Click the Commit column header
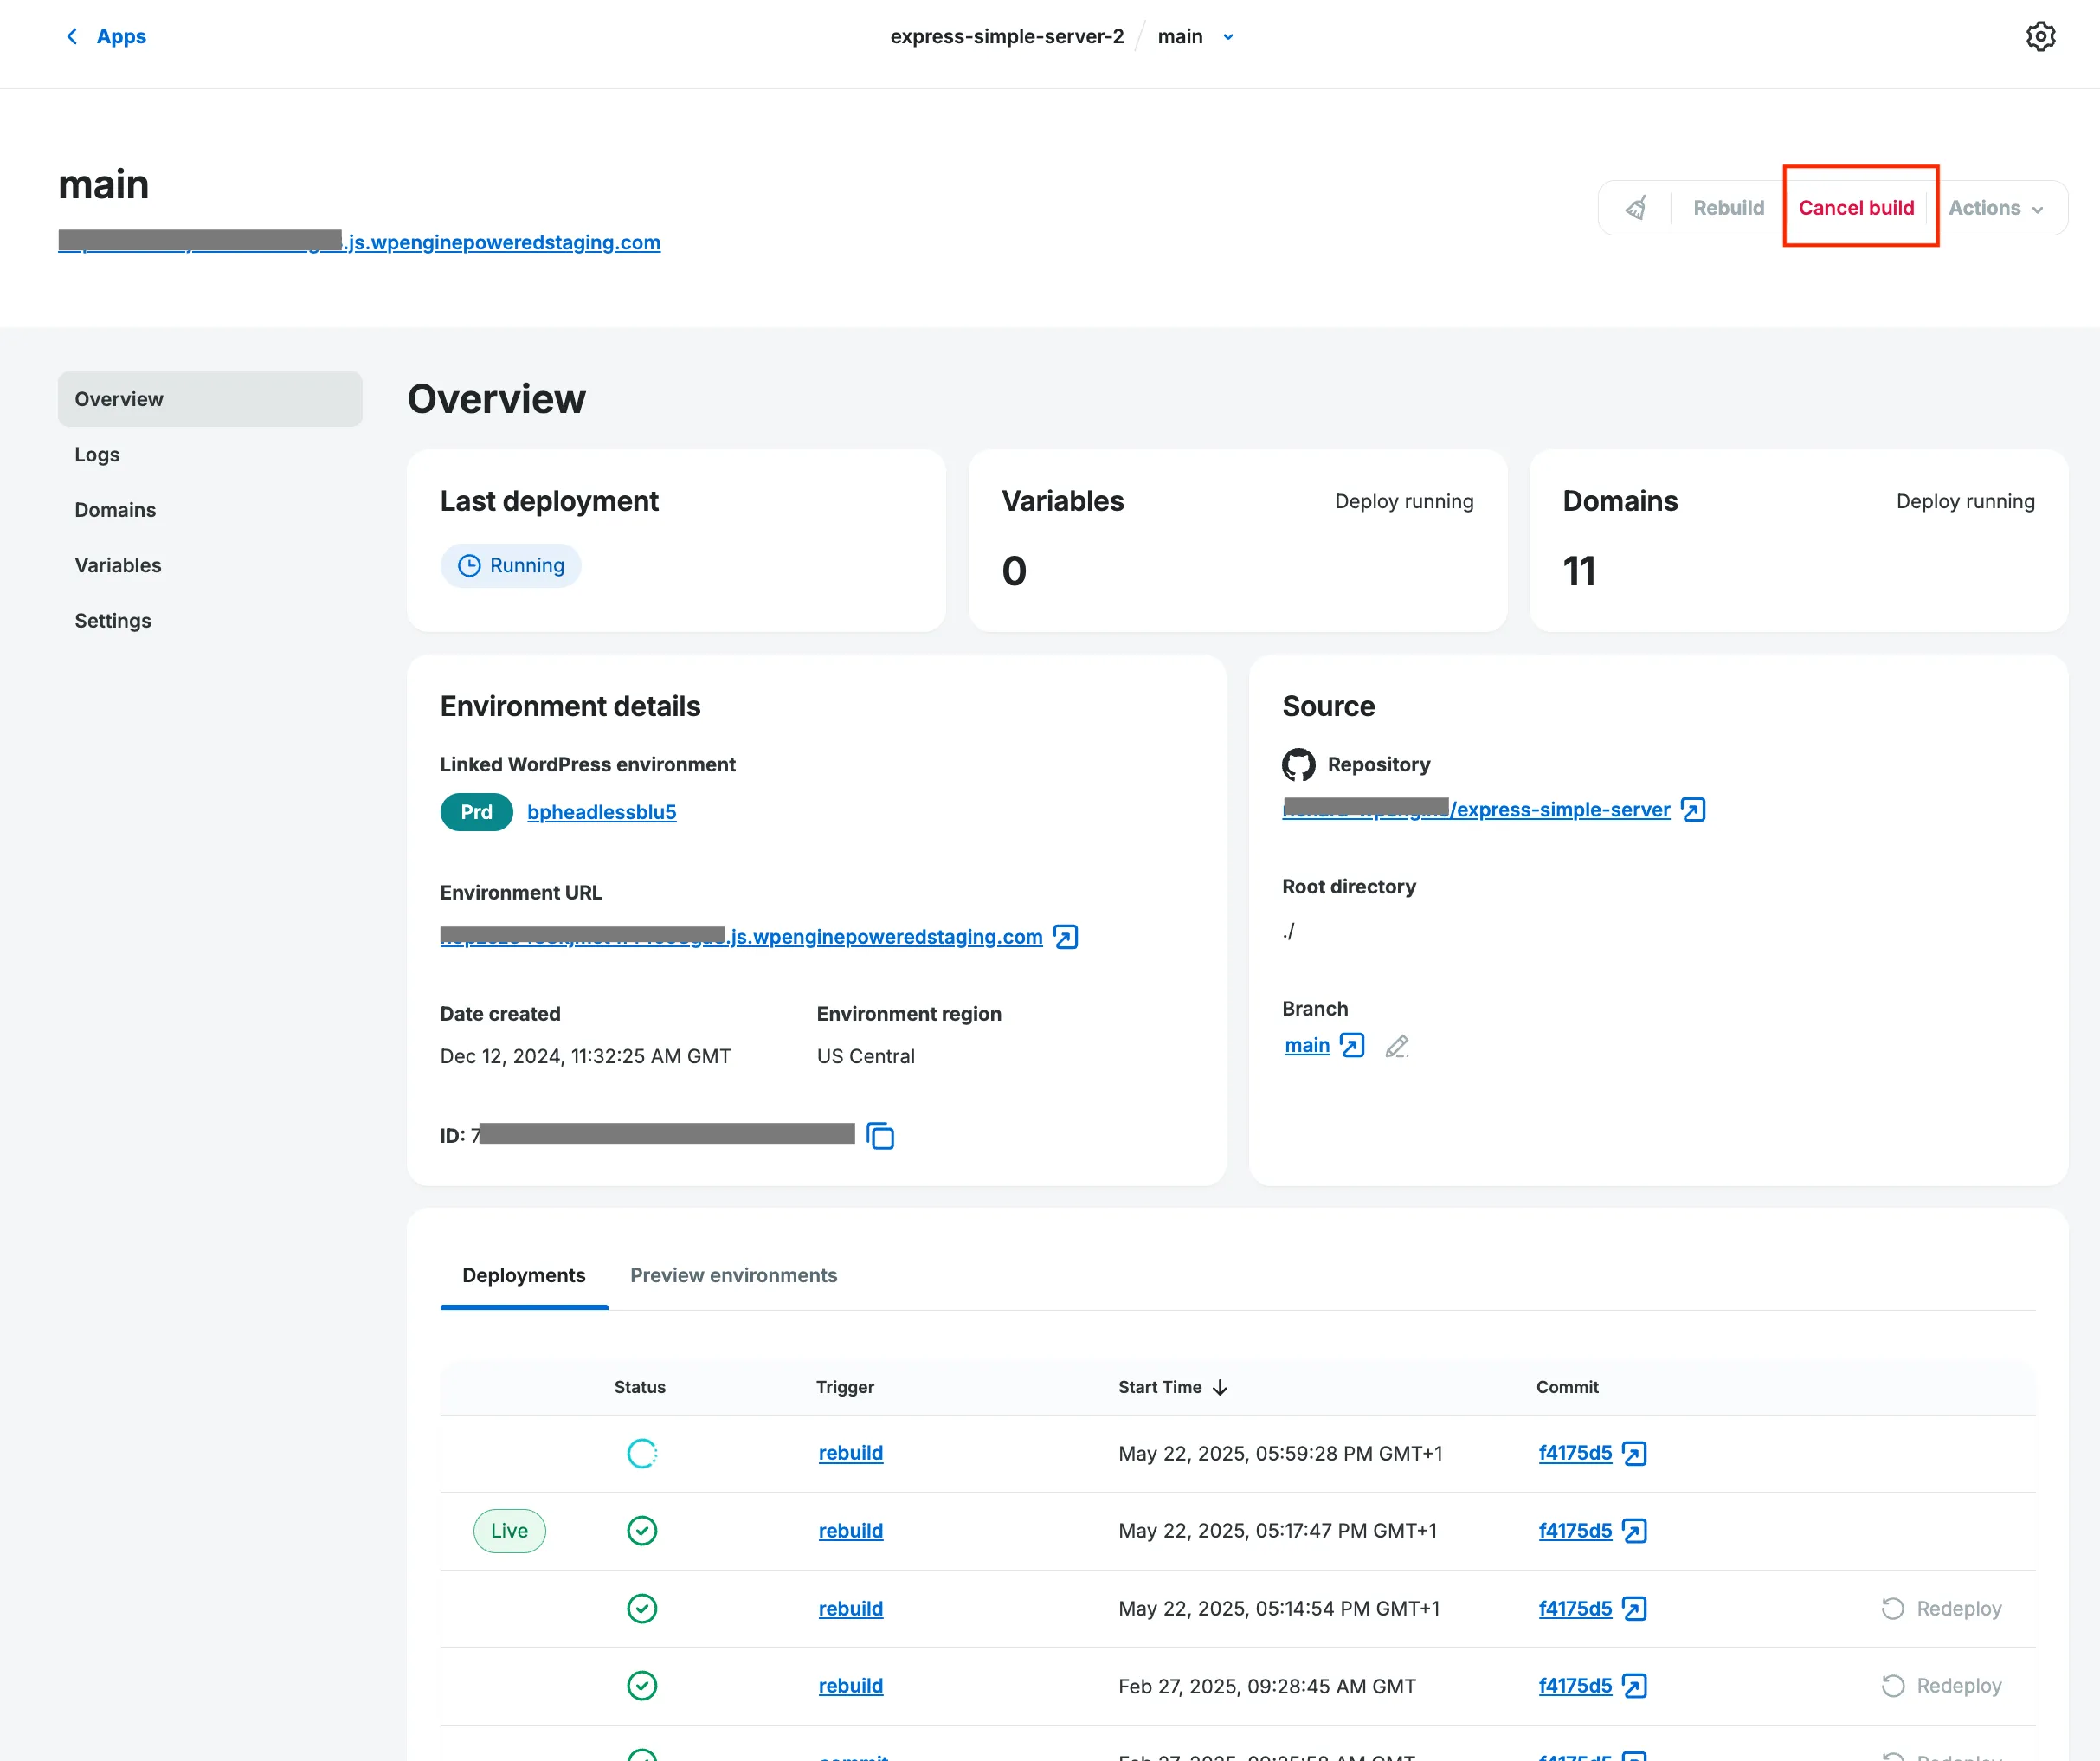The width and height of the screenshot is (2100, 1761). click(1567, 1387)
